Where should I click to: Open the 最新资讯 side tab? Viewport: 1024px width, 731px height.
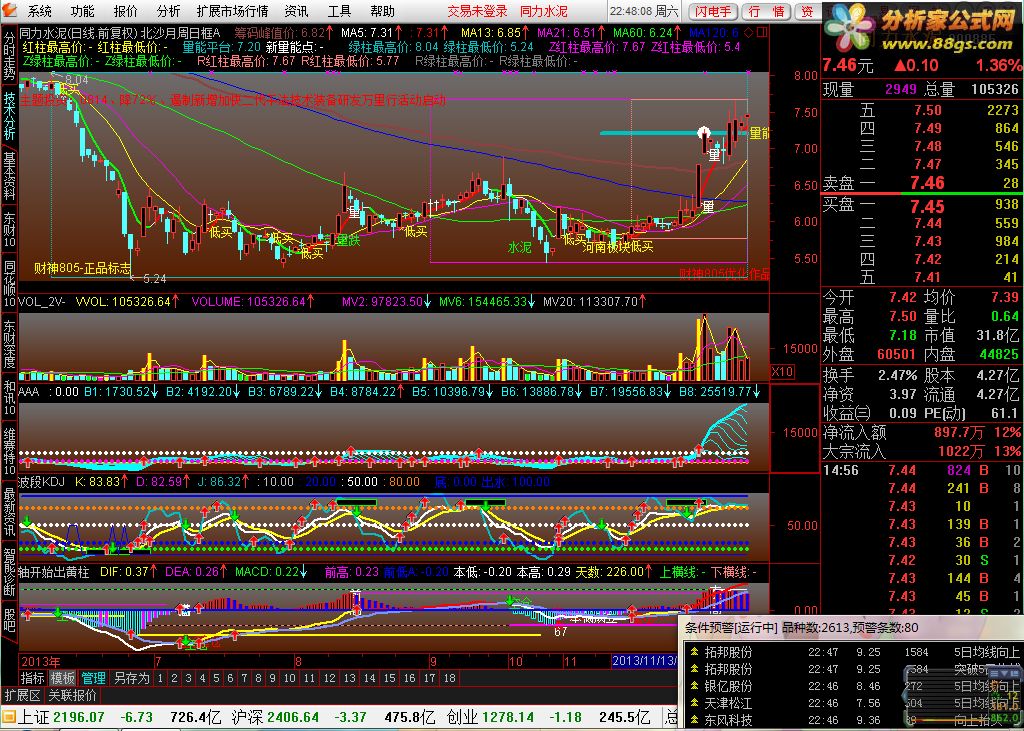coord(9,512)
